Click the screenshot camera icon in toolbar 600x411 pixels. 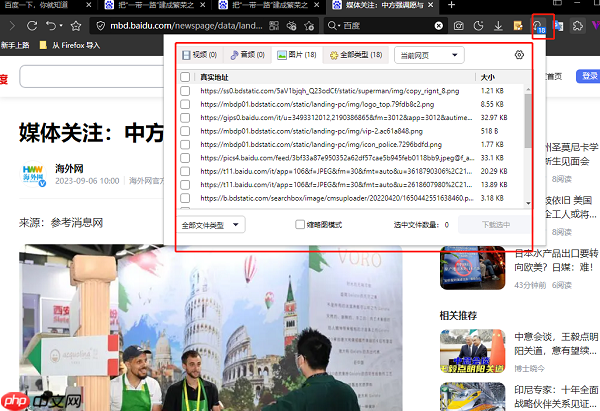(x=458, y=26)
